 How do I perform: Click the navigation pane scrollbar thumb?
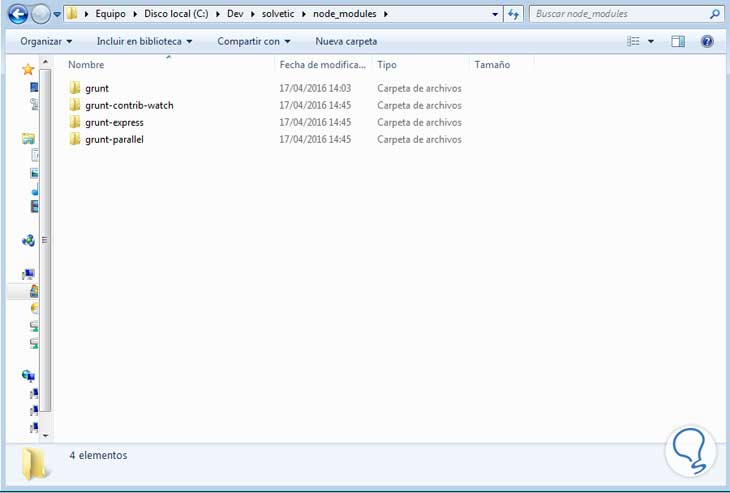[x=45, y=240]
